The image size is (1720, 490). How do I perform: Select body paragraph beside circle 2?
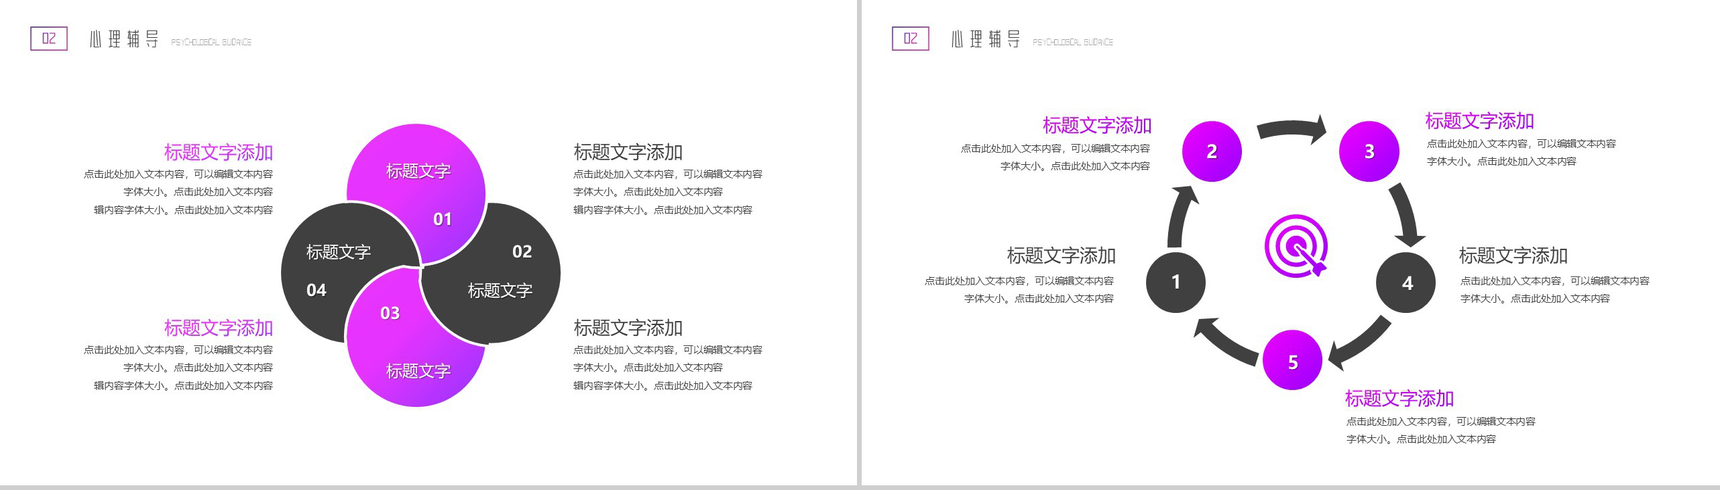pyautogui.click(x=1055, y=157)
